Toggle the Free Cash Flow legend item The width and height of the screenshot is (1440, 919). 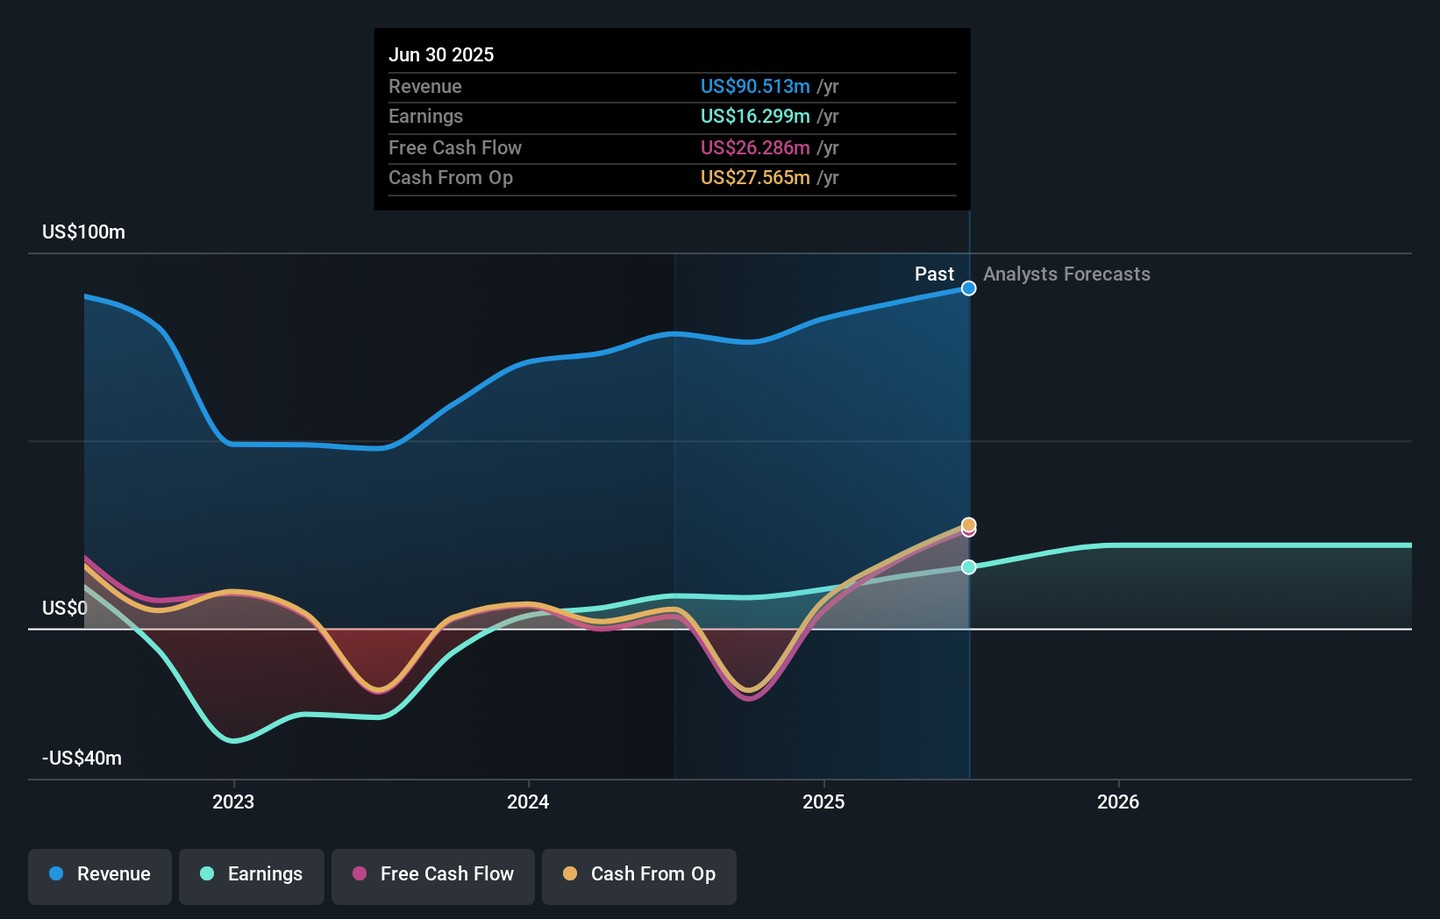(x=433, y=874)
